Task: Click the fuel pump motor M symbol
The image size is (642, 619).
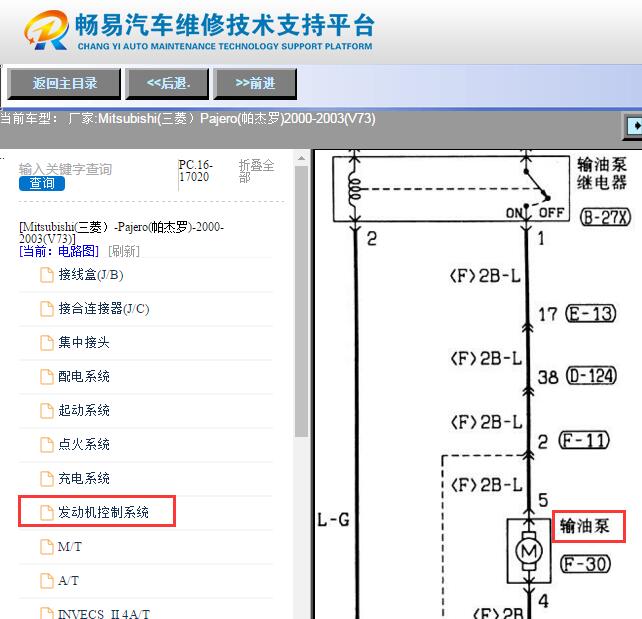Action: click(529, 551)
